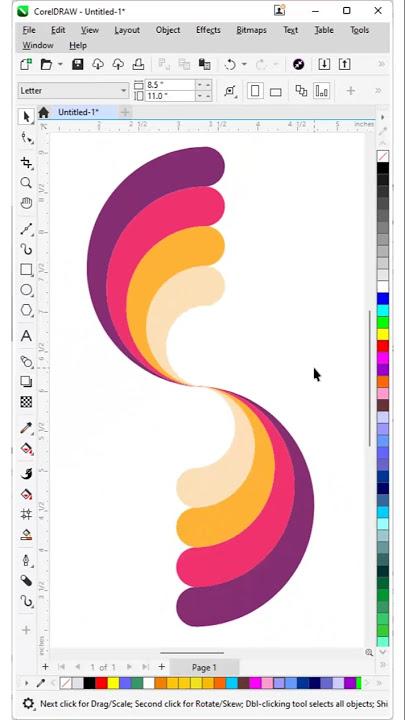Click the Print icon
The image size is (405, 720).
click(x=138, y=64)
